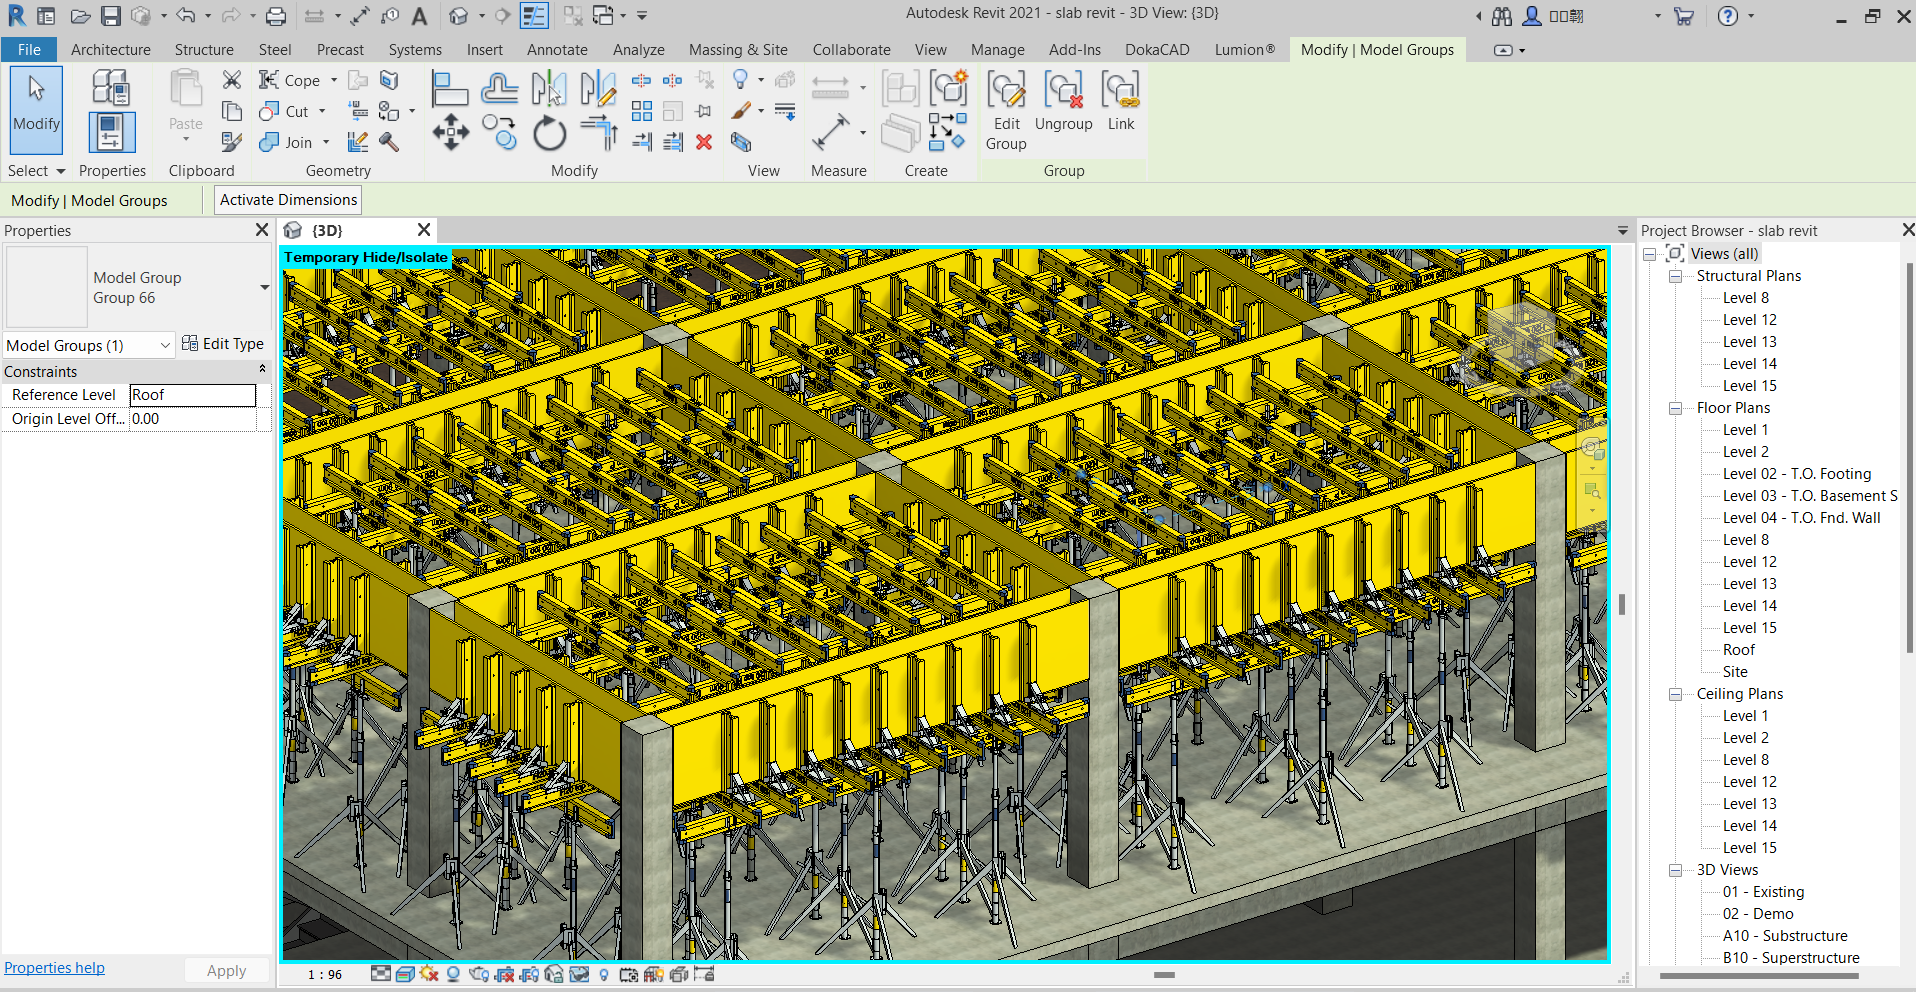Open the Annotate ribbon tab

point(557,50)
